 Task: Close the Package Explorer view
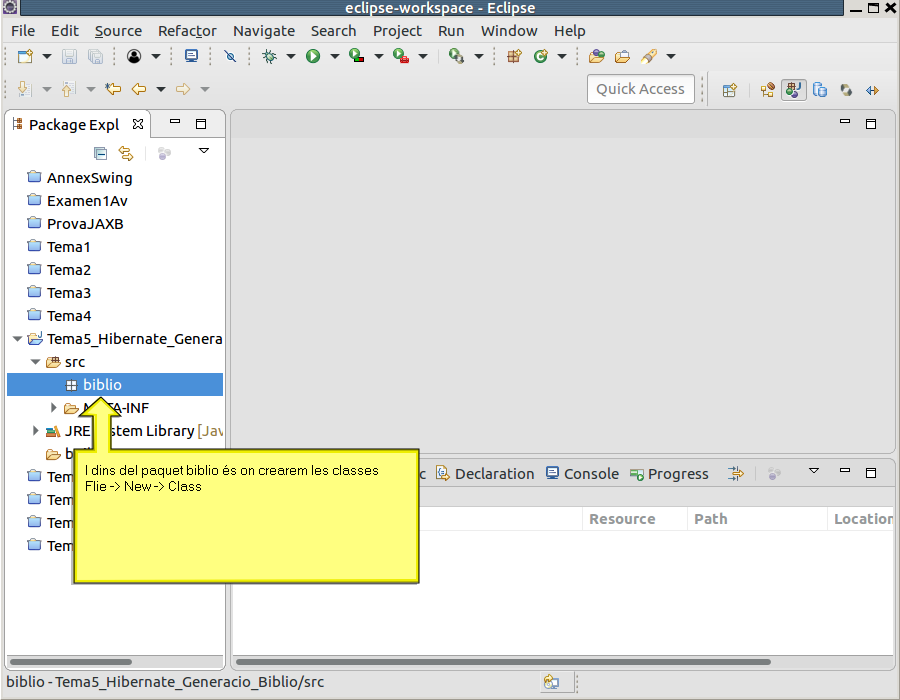[x=138, y=124]
